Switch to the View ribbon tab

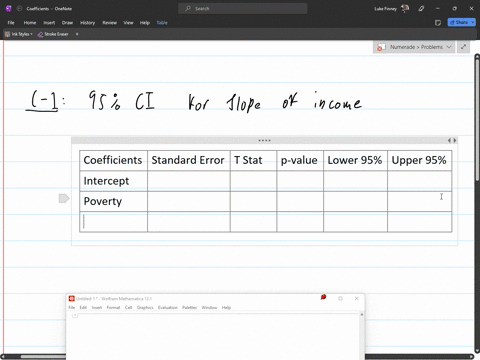[x=128, y=23]
